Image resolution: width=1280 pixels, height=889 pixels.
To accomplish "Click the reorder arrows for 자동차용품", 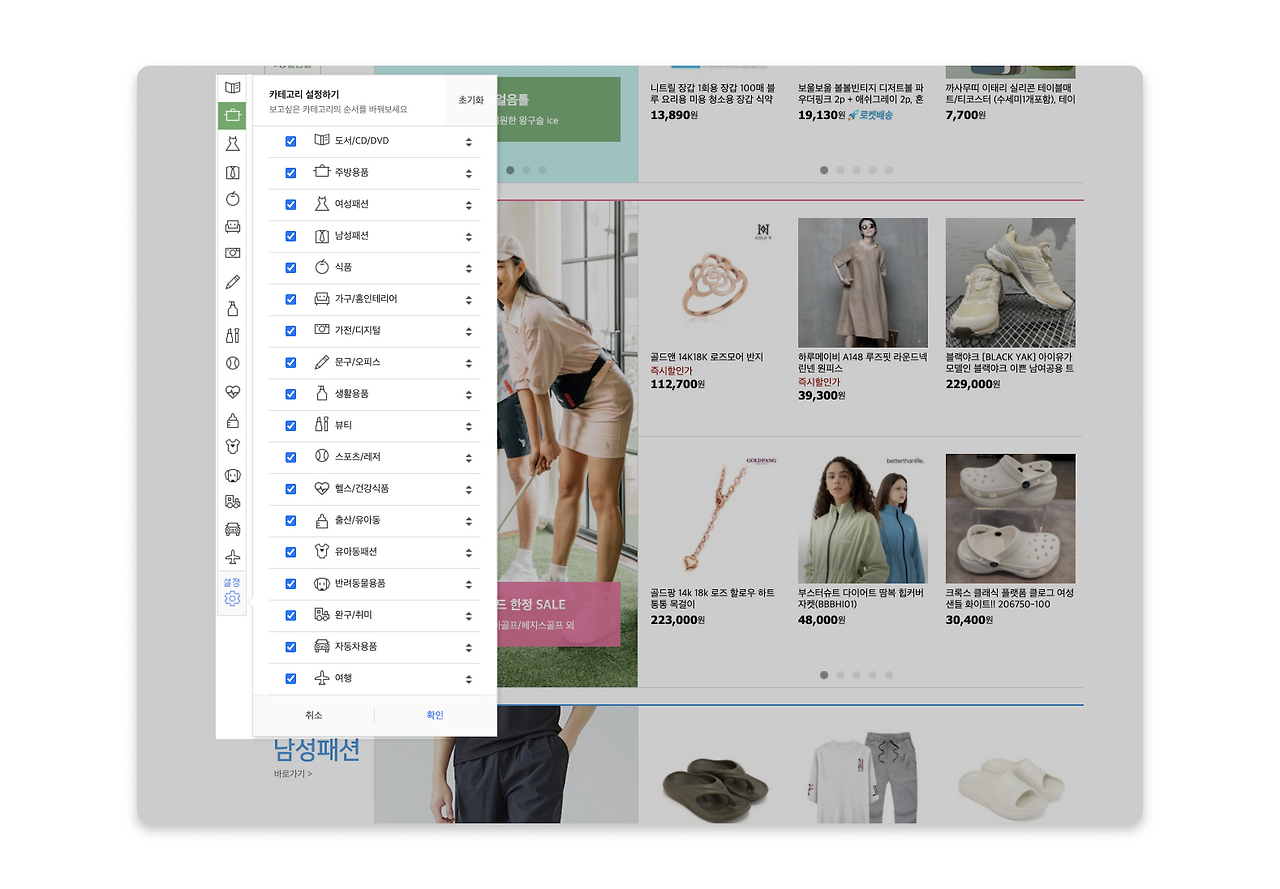I will (468, 647).
